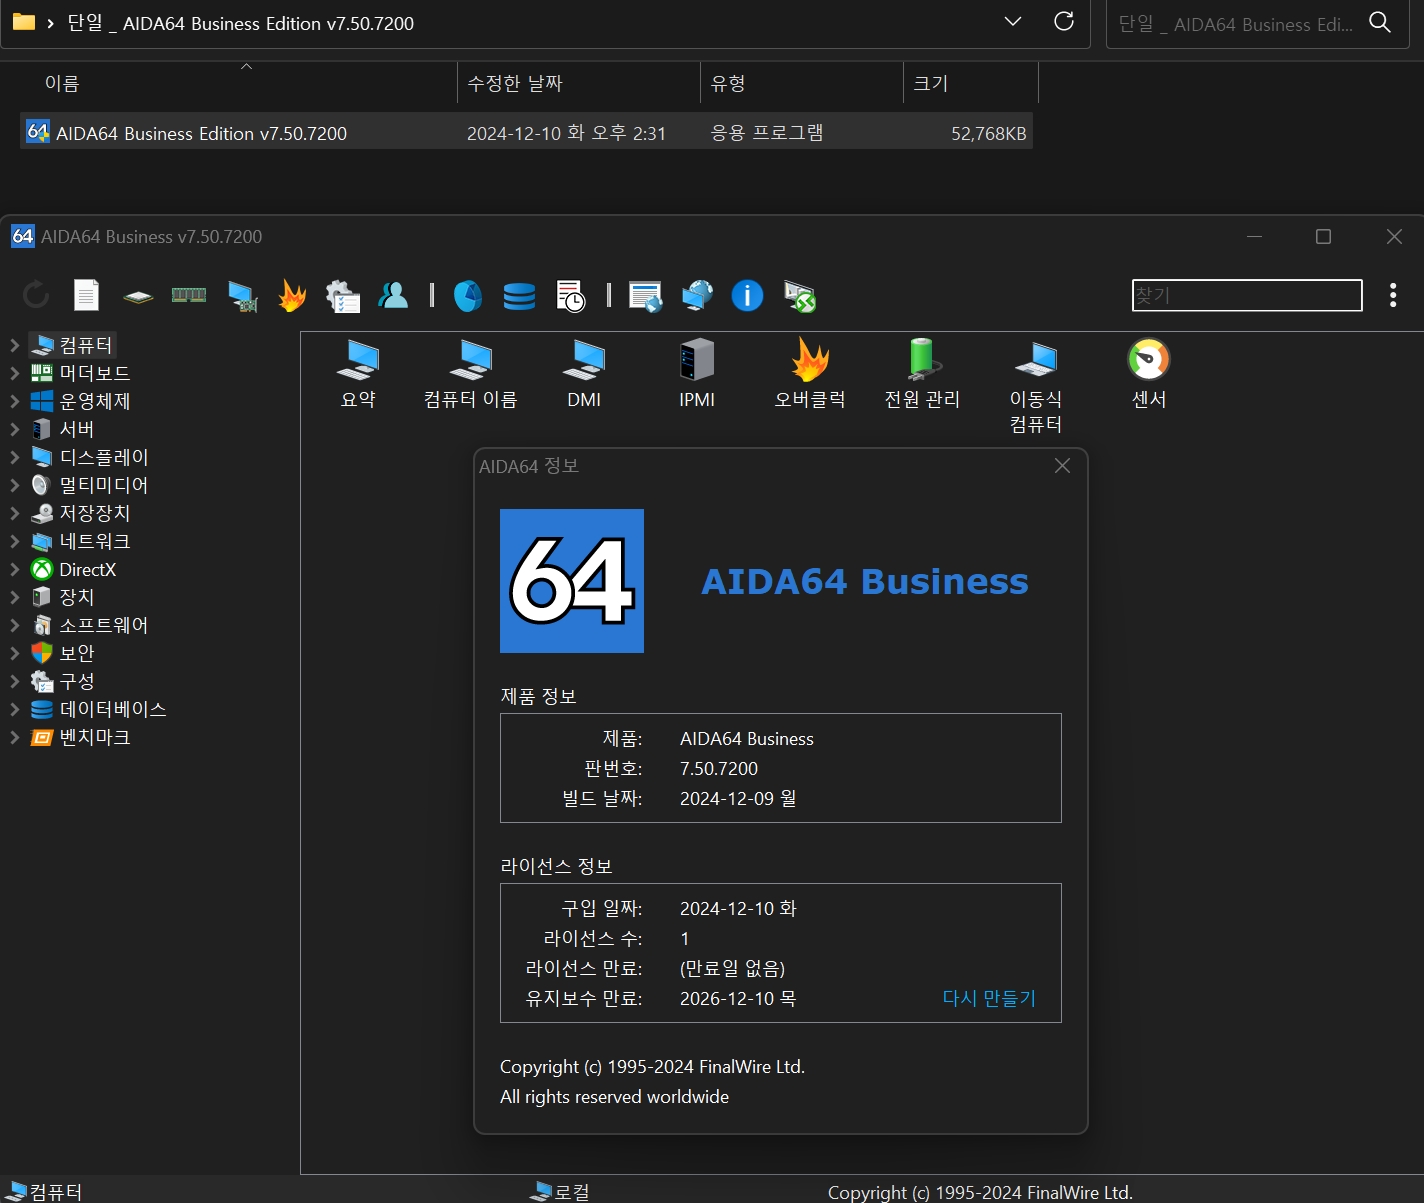Click the 단일 _ AIDA64 Business Edition breadcrumb
The height and width of the screenshot is (1203, 1424).
pos(240,23)
